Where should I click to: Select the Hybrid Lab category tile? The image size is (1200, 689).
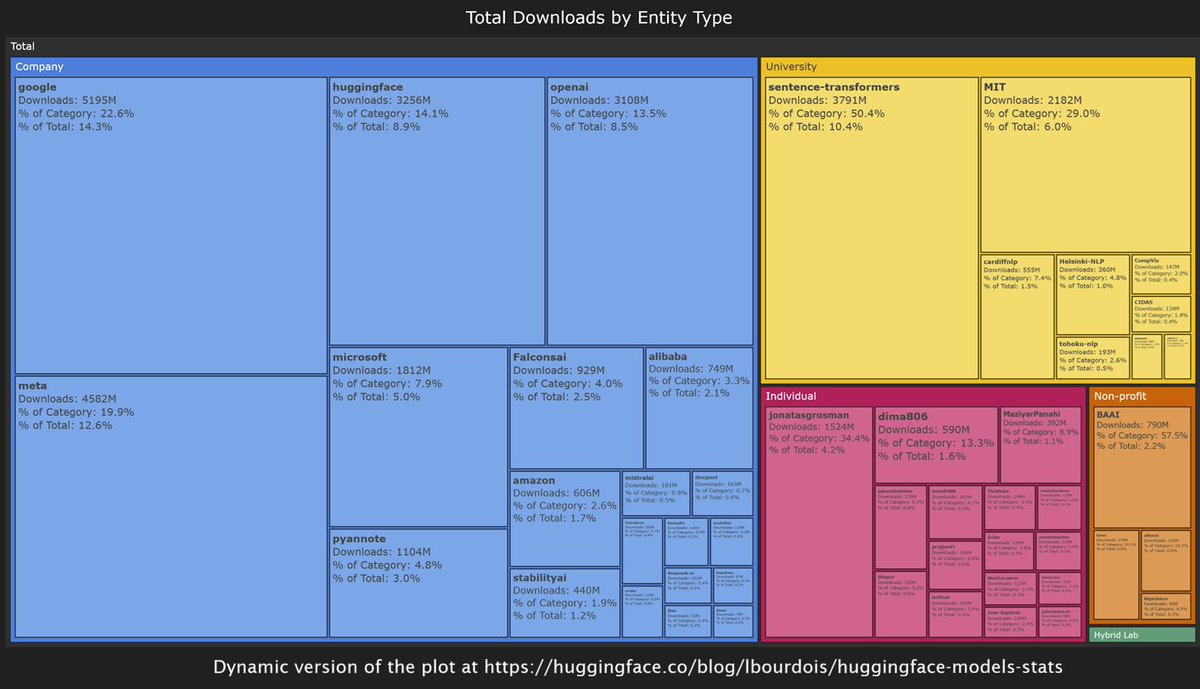pyautogui.click(x=1141, y=635)
